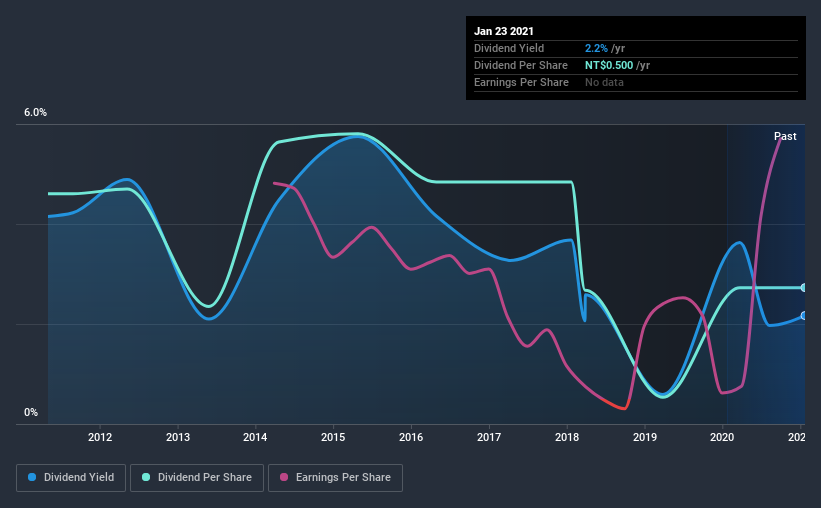This screenshot has height=508, width=821.
Task: Click the teal Dividend Per Share legend dot
Action: [x=146, y=477]
